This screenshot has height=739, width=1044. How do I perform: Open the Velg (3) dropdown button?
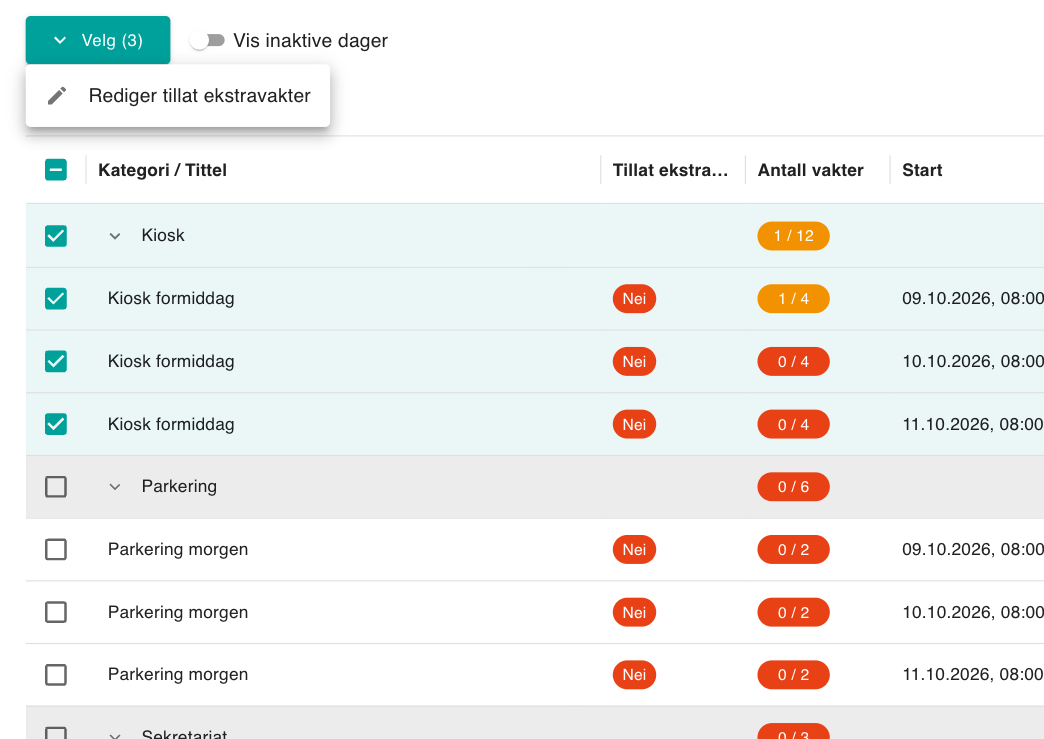pos(98,40)
